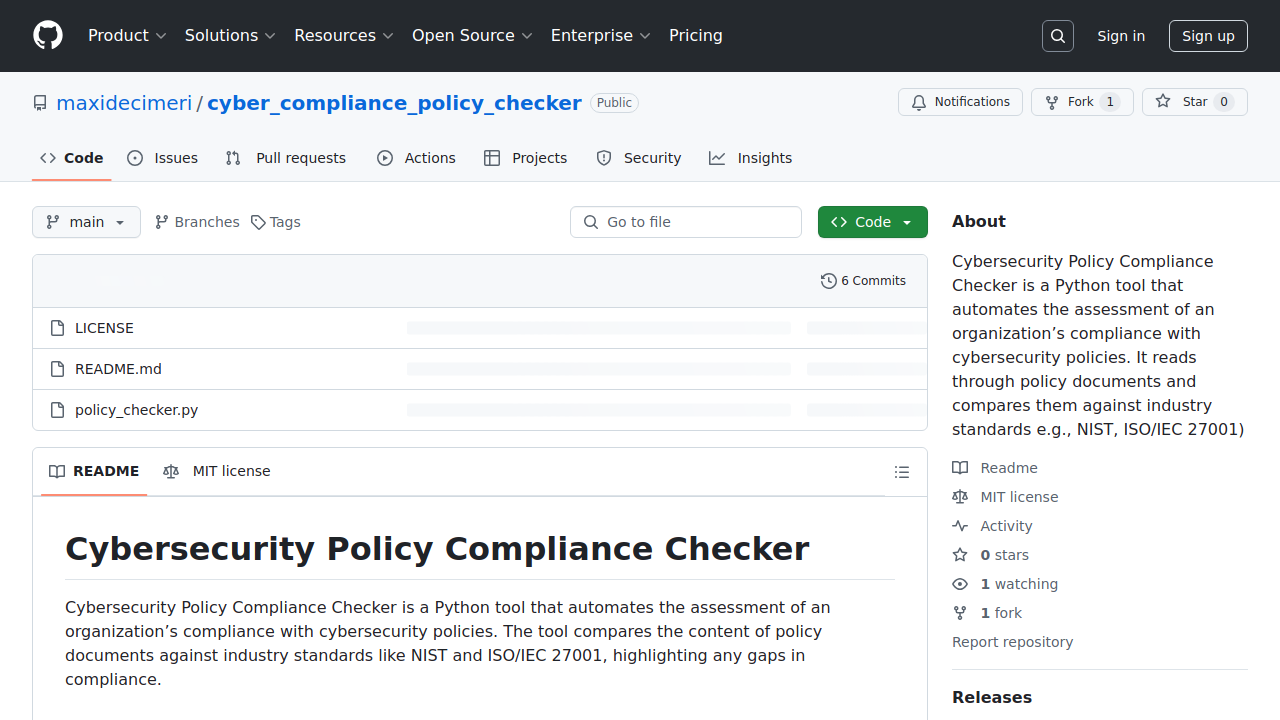This screenshot has width=1280, height=720.
Task: Expand the Resources menu
Action: coord(344,36)
